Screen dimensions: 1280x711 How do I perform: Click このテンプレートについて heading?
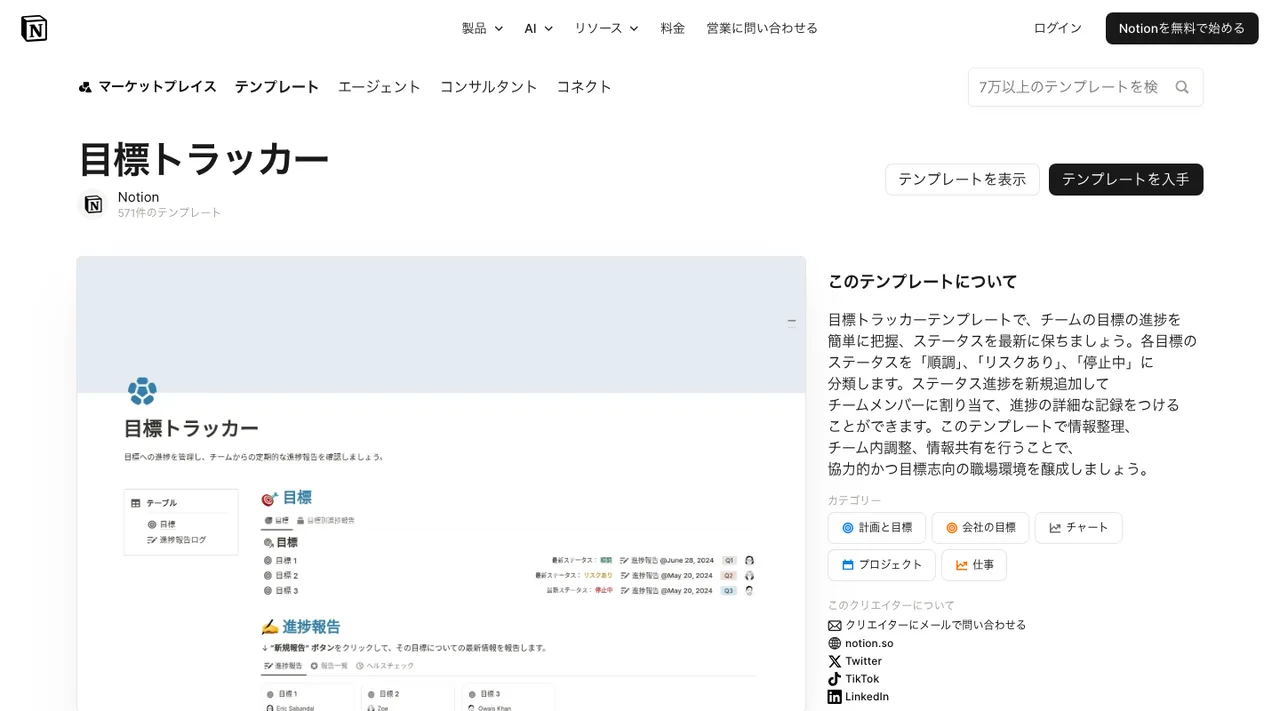(922, 282)
